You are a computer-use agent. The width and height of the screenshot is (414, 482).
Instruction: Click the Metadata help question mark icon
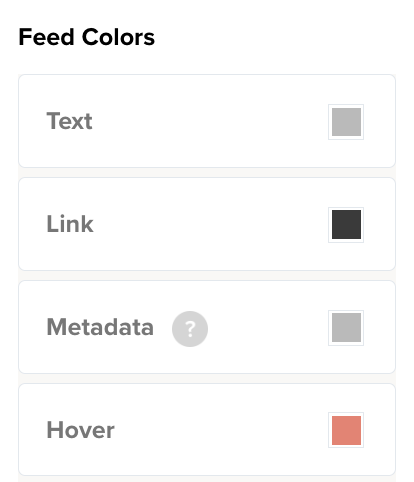tap(190, 329)
